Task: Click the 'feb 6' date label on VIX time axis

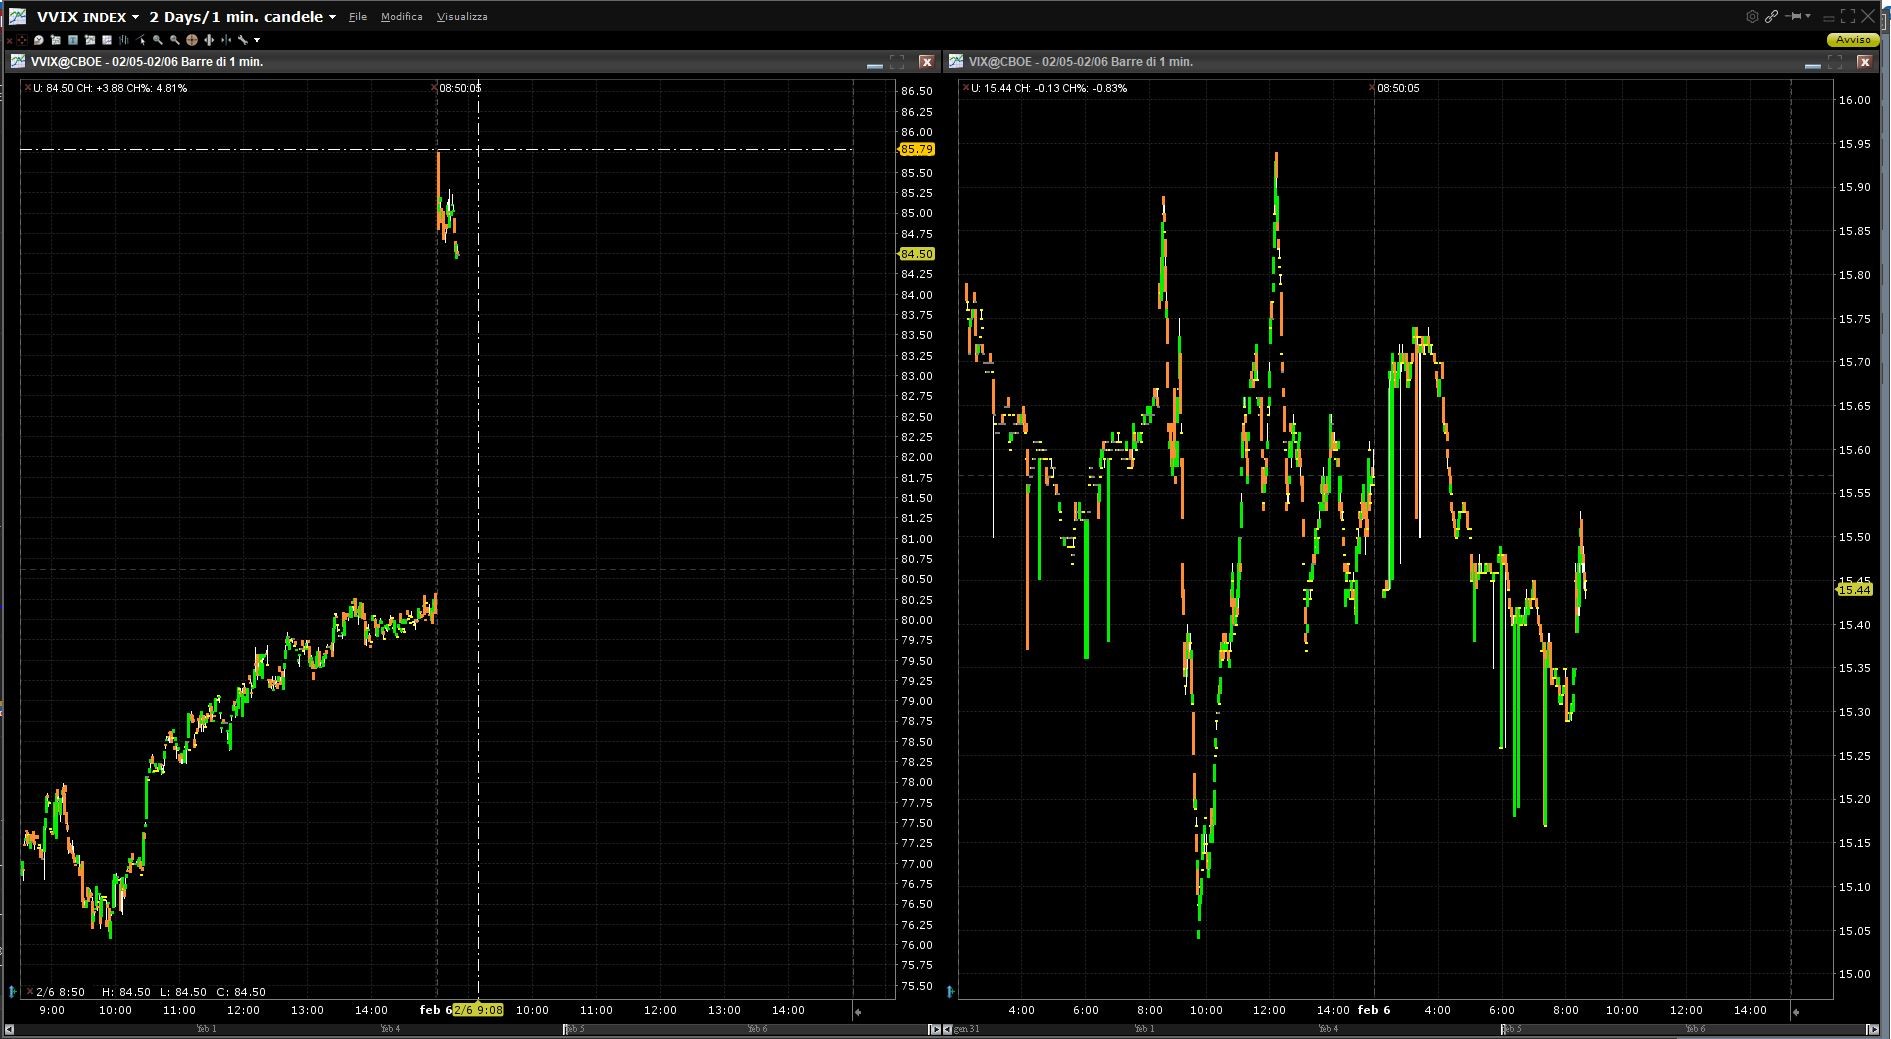Action: pos(1374,1010)
